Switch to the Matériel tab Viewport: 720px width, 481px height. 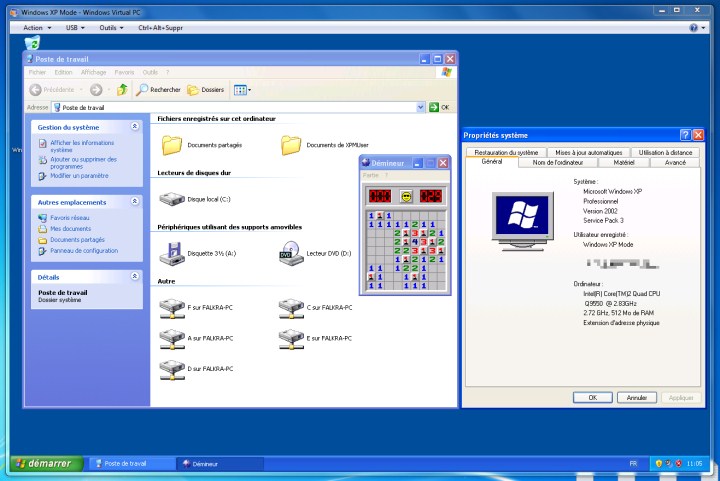point(624,162)
